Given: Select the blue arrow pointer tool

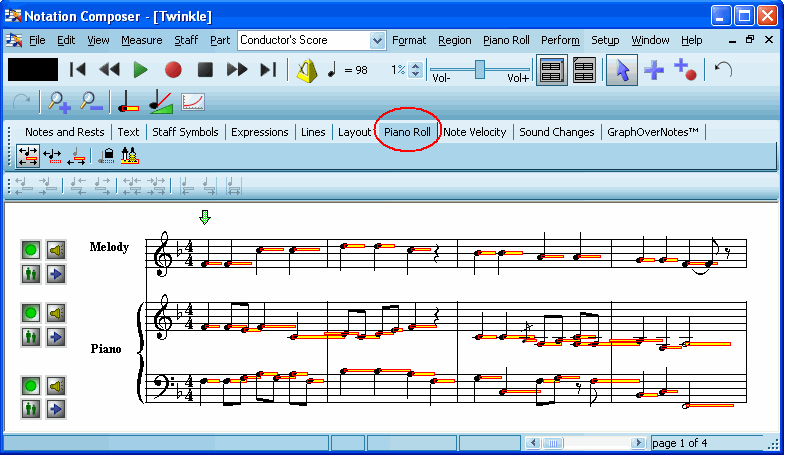Looking at the screenshot, I should click(620, 70).
